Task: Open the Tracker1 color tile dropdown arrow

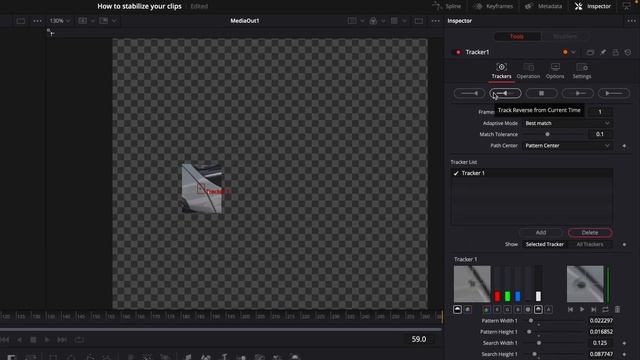Action: pyautogui.click(x=573, y=52)
